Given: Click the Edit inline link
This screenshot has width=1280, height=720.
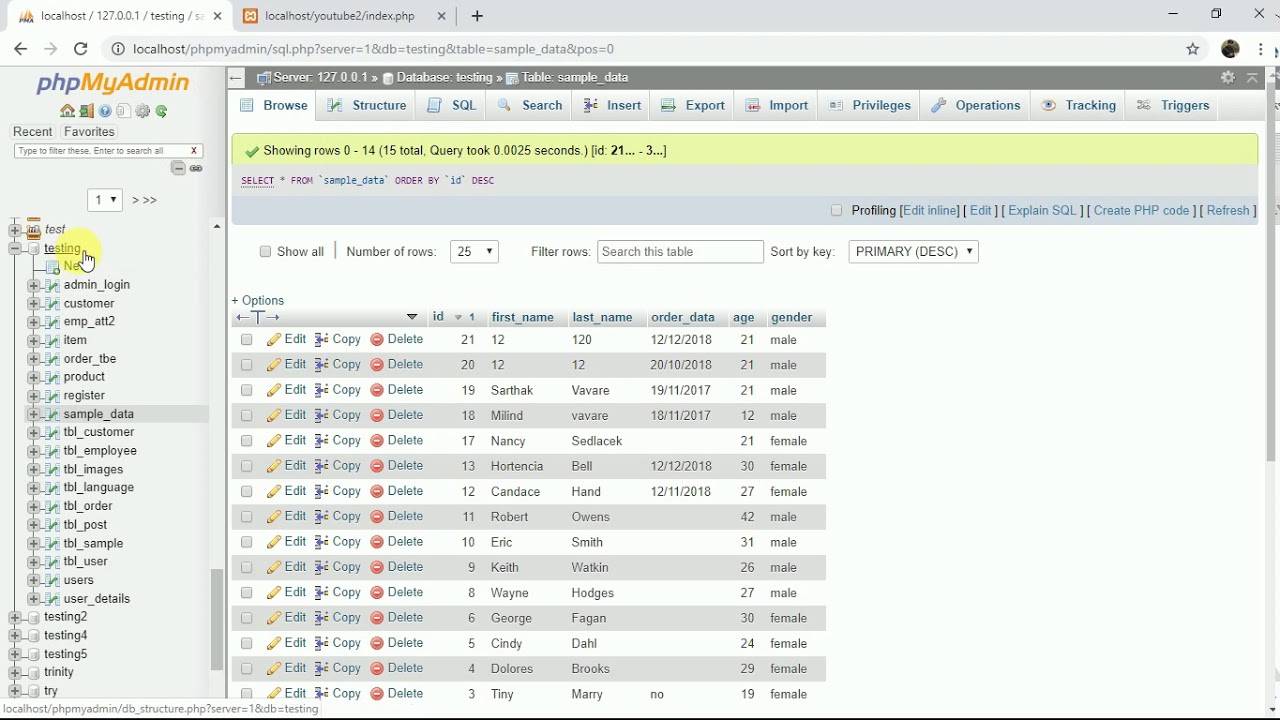Looking at the screenshot, I should point(929,210).
